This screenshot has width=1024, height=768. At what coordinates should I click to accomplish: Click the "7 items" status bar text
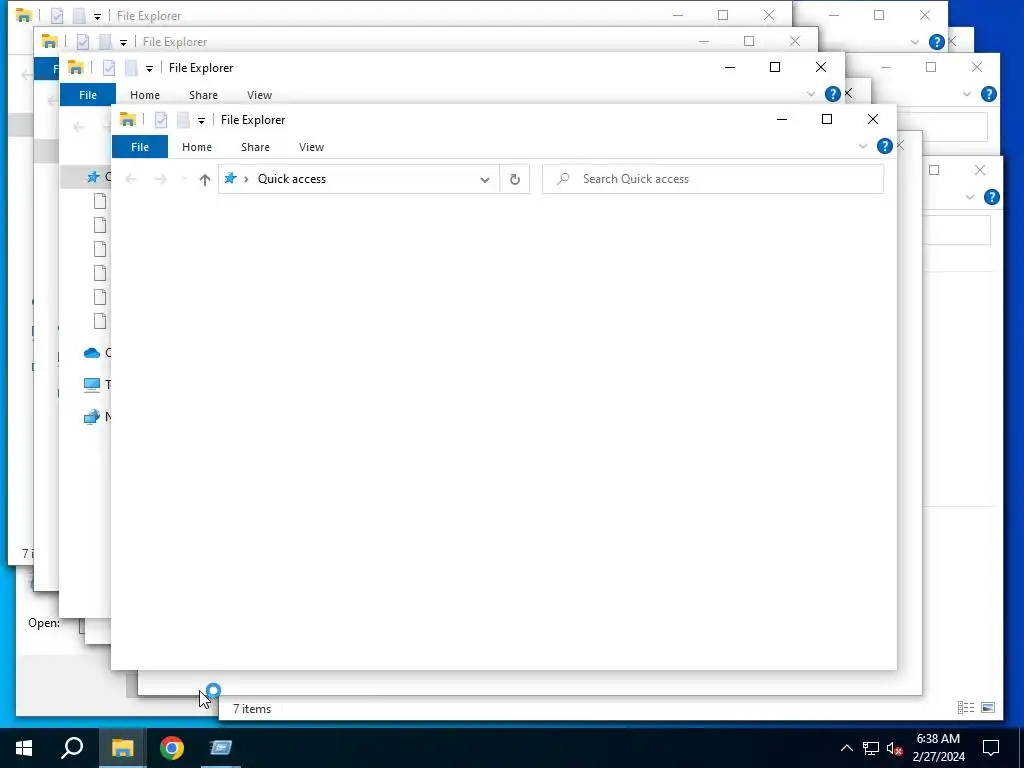[252, 709]
